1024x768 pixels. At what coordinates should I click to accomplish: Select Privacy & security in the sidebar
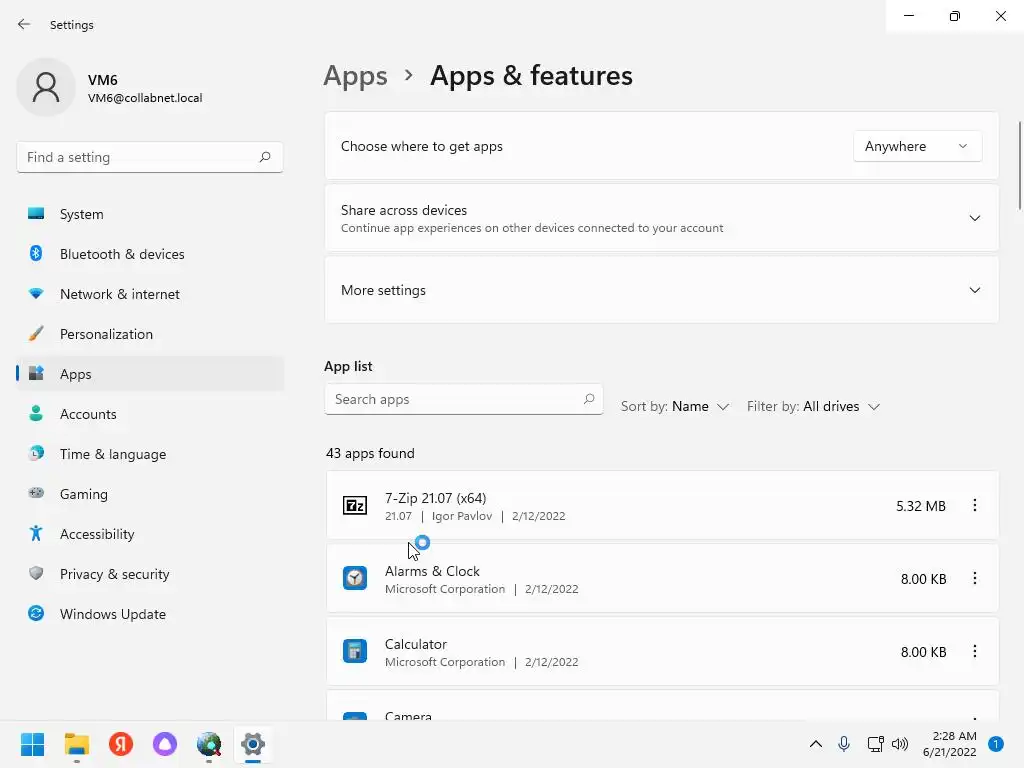(x=114, y=574)
